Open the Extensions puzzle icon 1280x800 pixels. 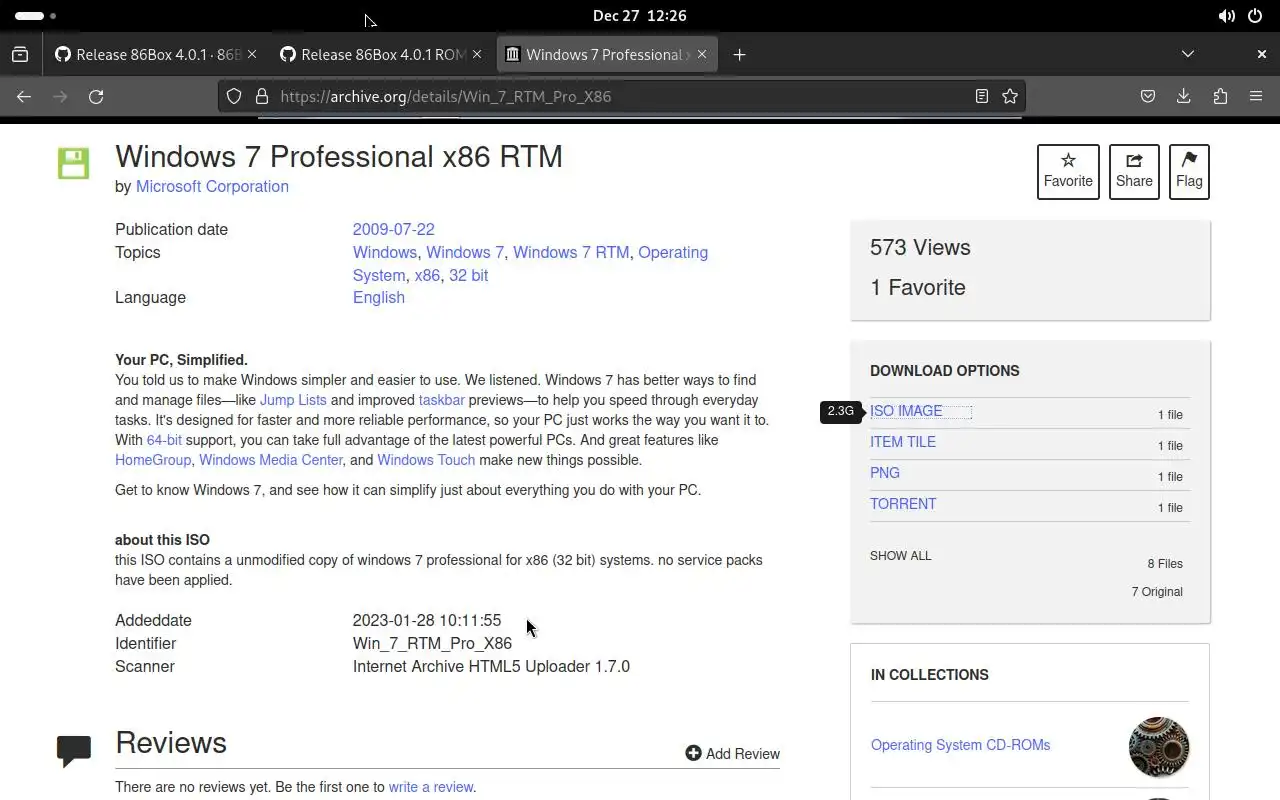pos(1220,97)
